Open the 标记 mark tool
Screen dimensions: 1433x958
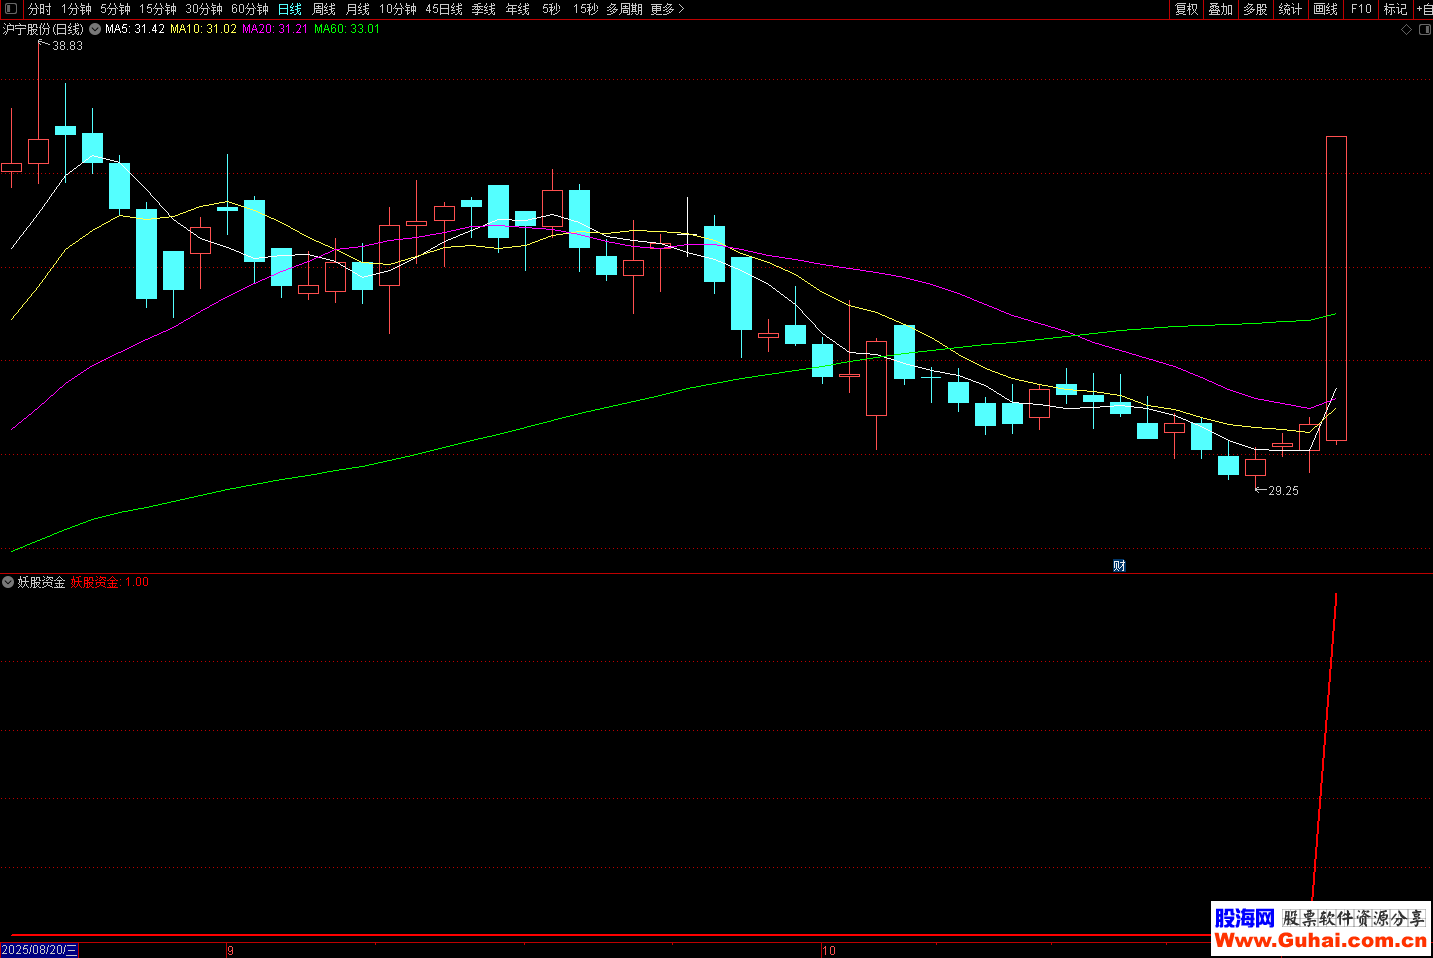1395,9
